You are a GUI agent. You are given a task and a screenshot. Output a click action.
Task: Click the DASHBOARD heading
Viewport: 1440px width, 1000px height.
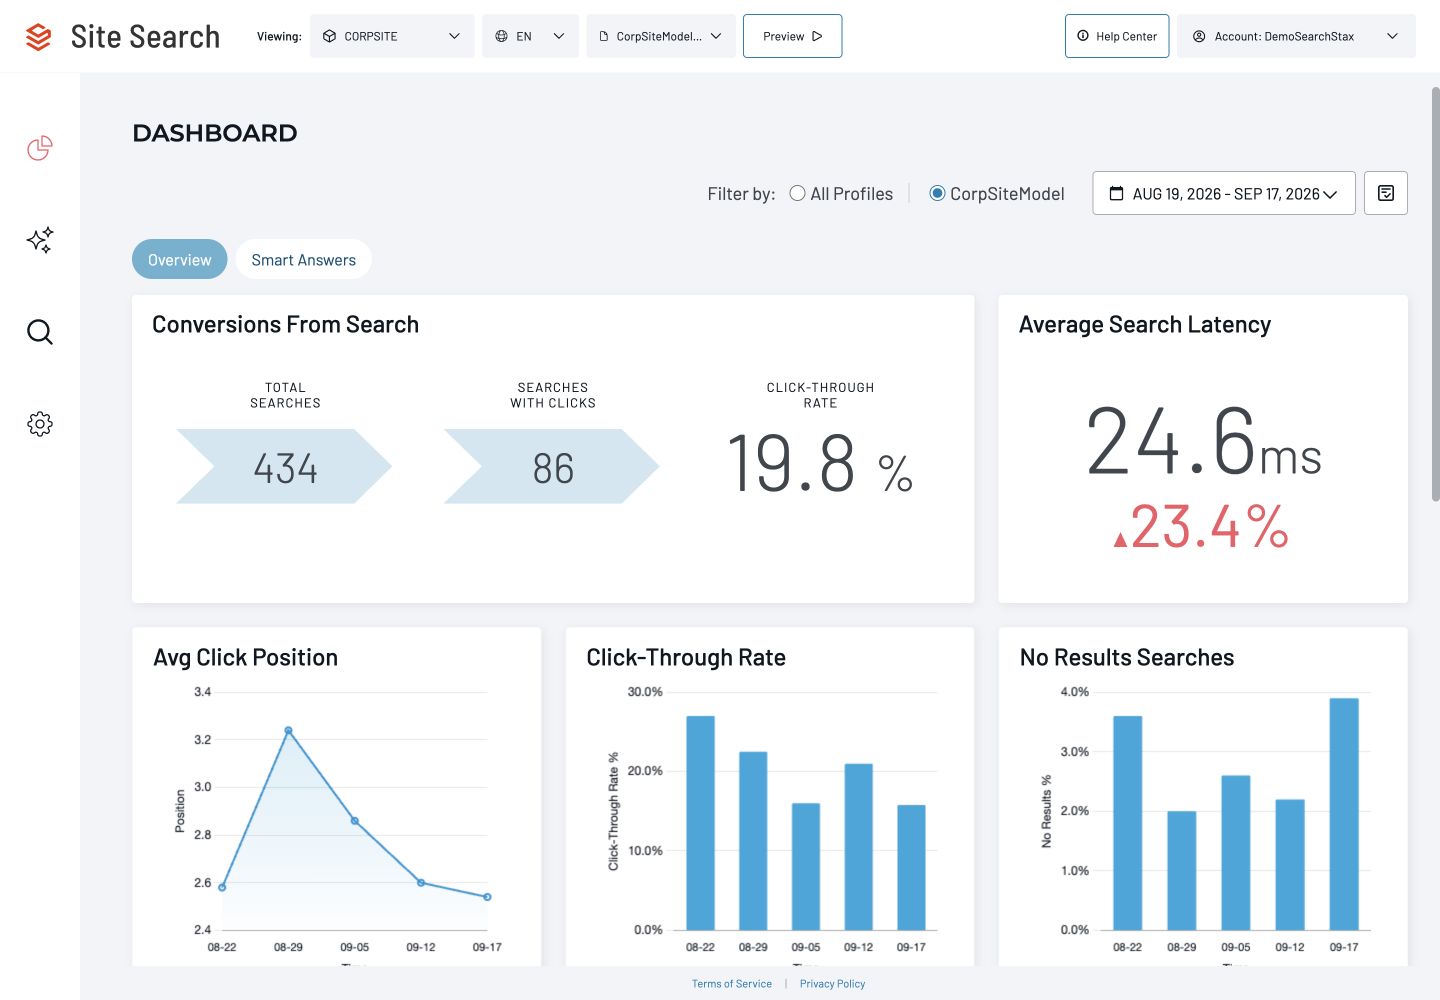coord(215,133)
